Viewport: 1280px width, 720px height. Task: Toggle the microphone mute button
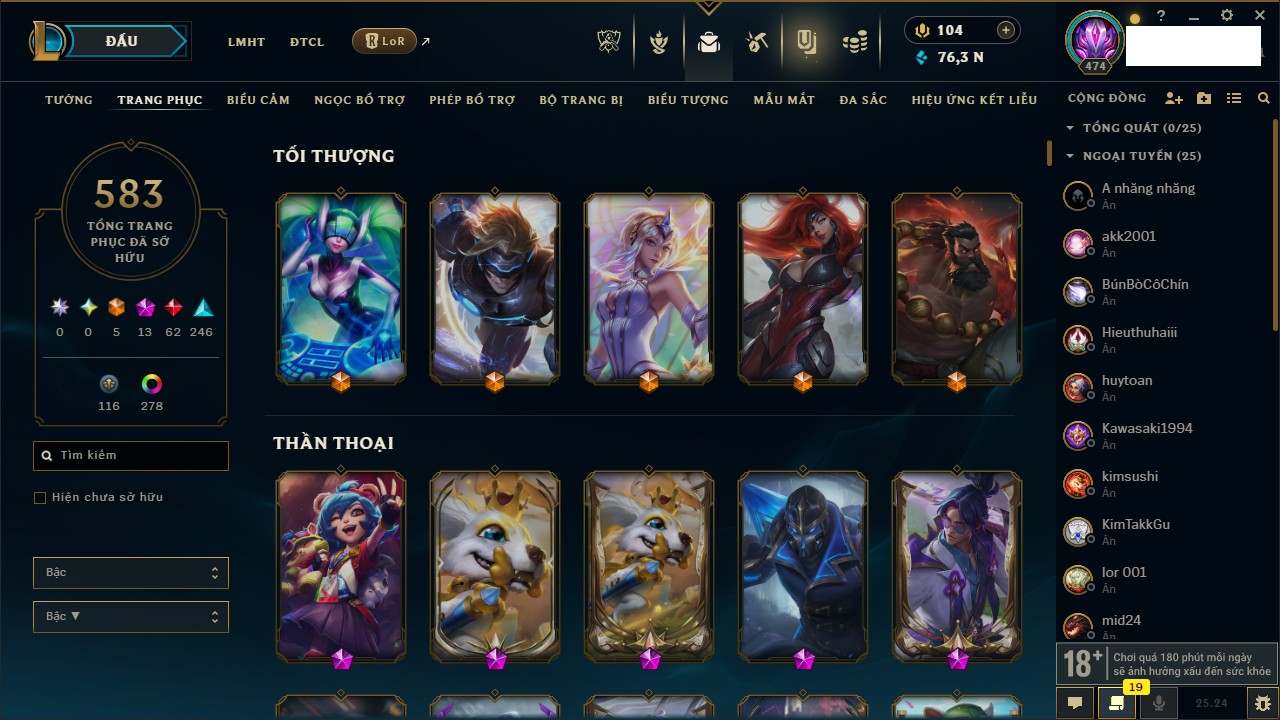(1159, 703)
